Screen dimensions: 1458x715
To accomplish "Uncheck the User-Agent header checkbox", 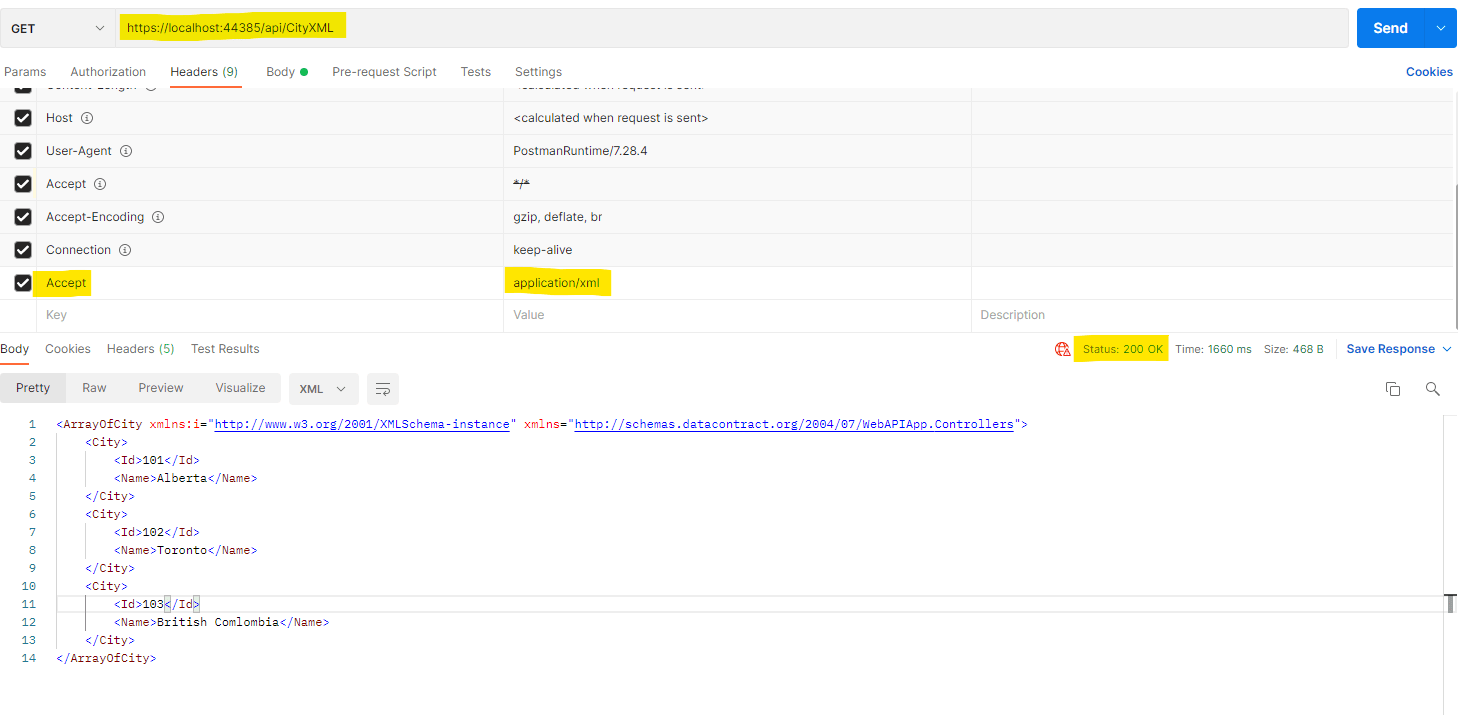I will (x=23, y=151).
